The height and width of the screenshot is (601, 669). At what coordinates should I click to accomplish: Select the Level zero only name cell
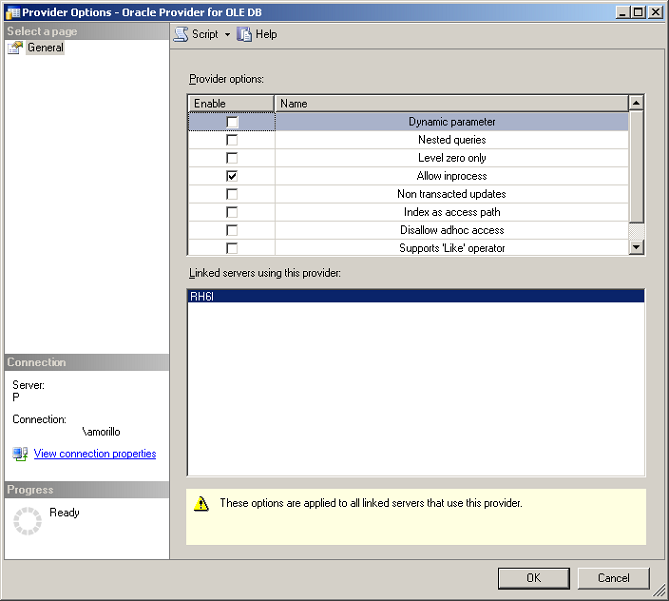point(452,158)
